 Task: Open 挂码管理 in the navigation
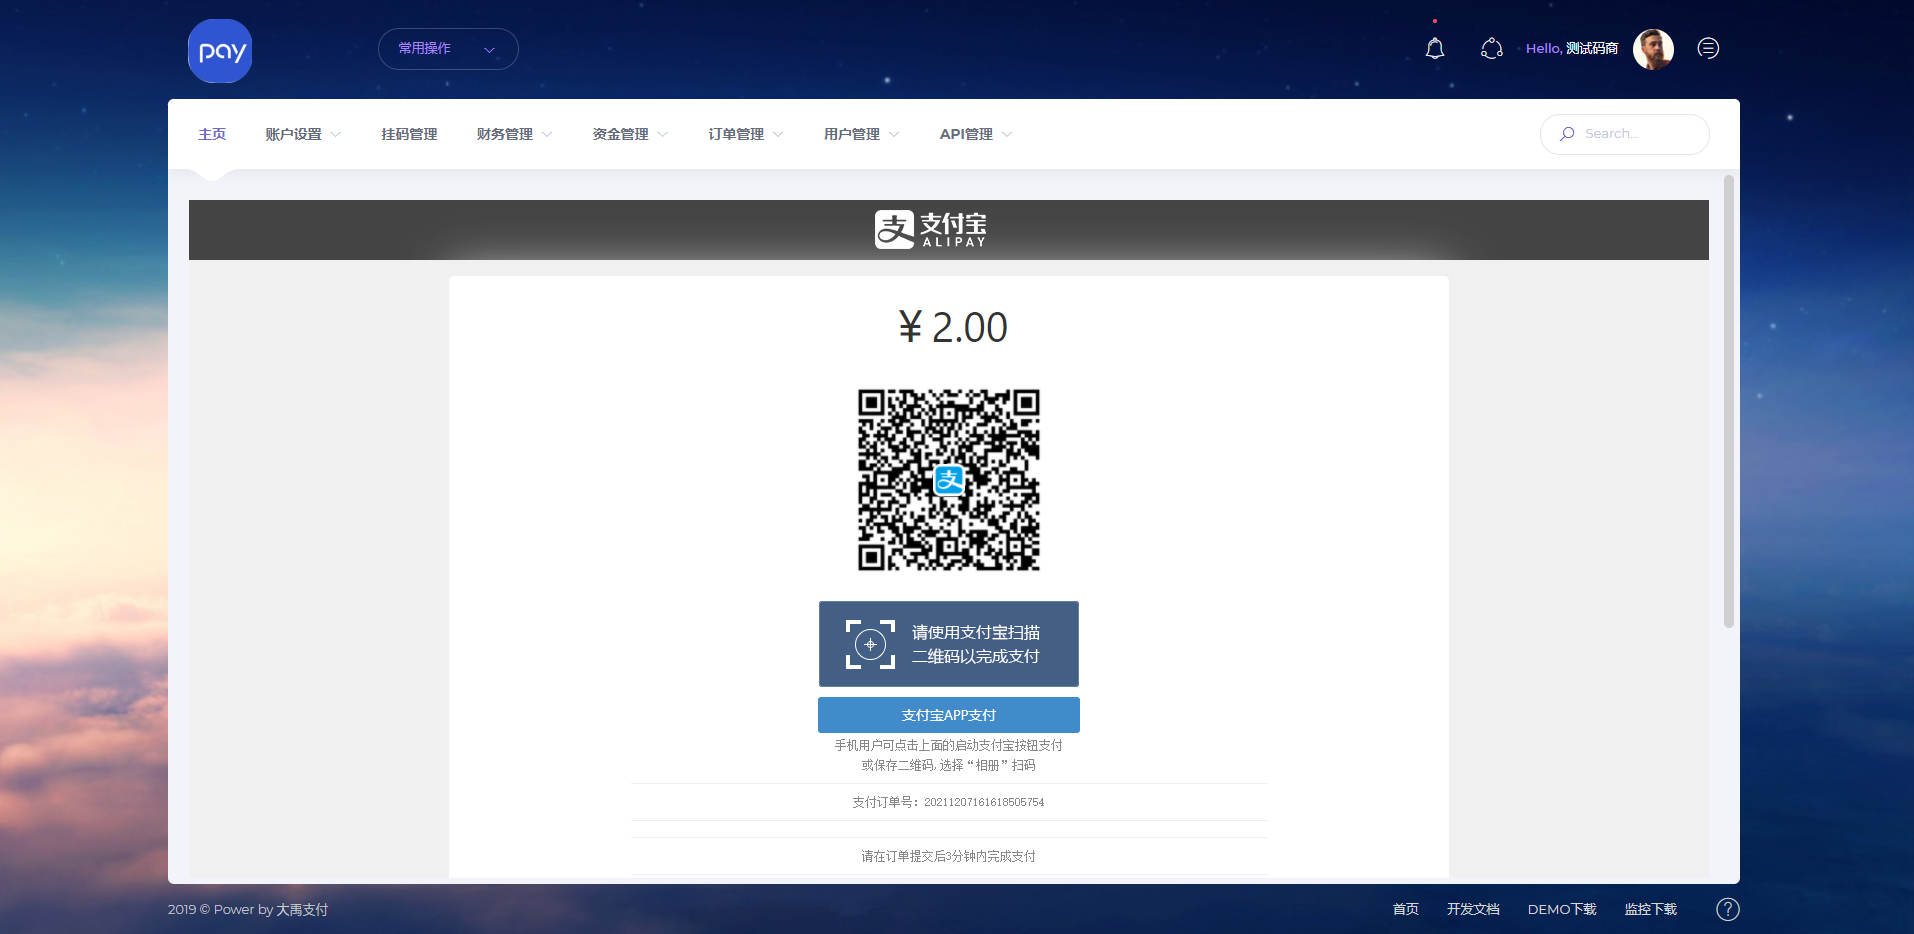pyautogui.click(x=409, y=134)
